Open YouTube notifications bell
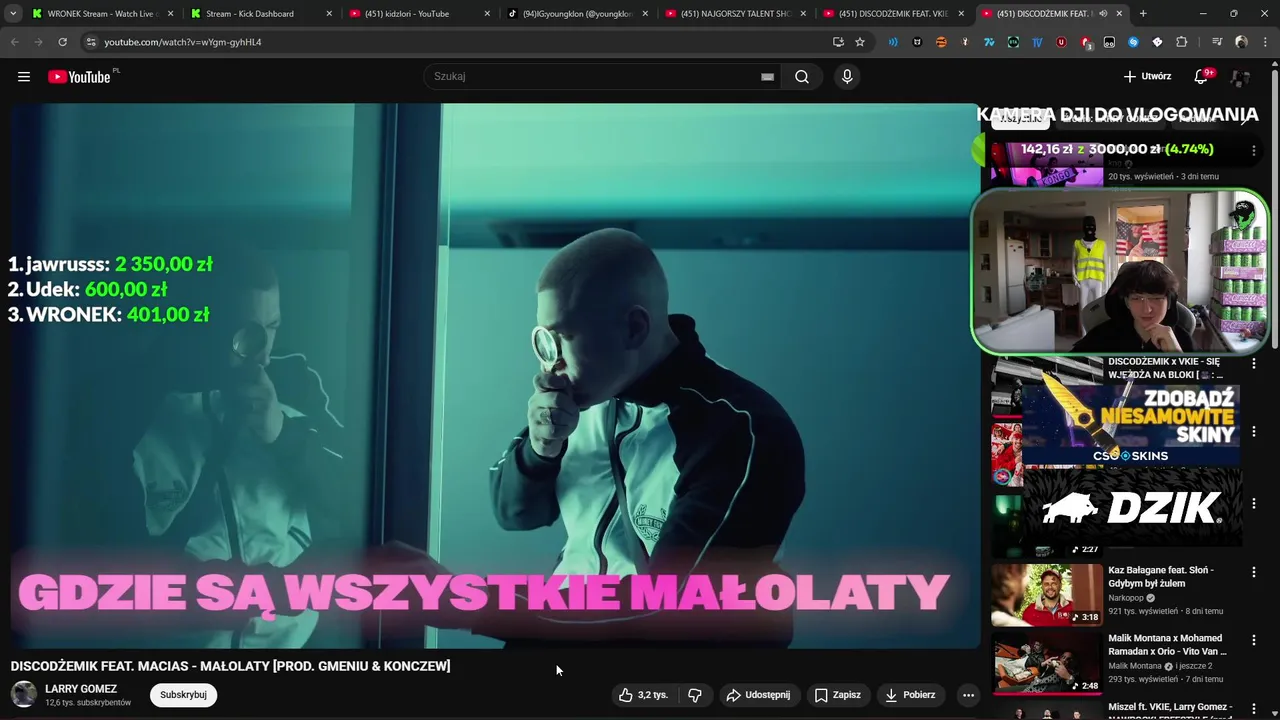 (1202, 77)
